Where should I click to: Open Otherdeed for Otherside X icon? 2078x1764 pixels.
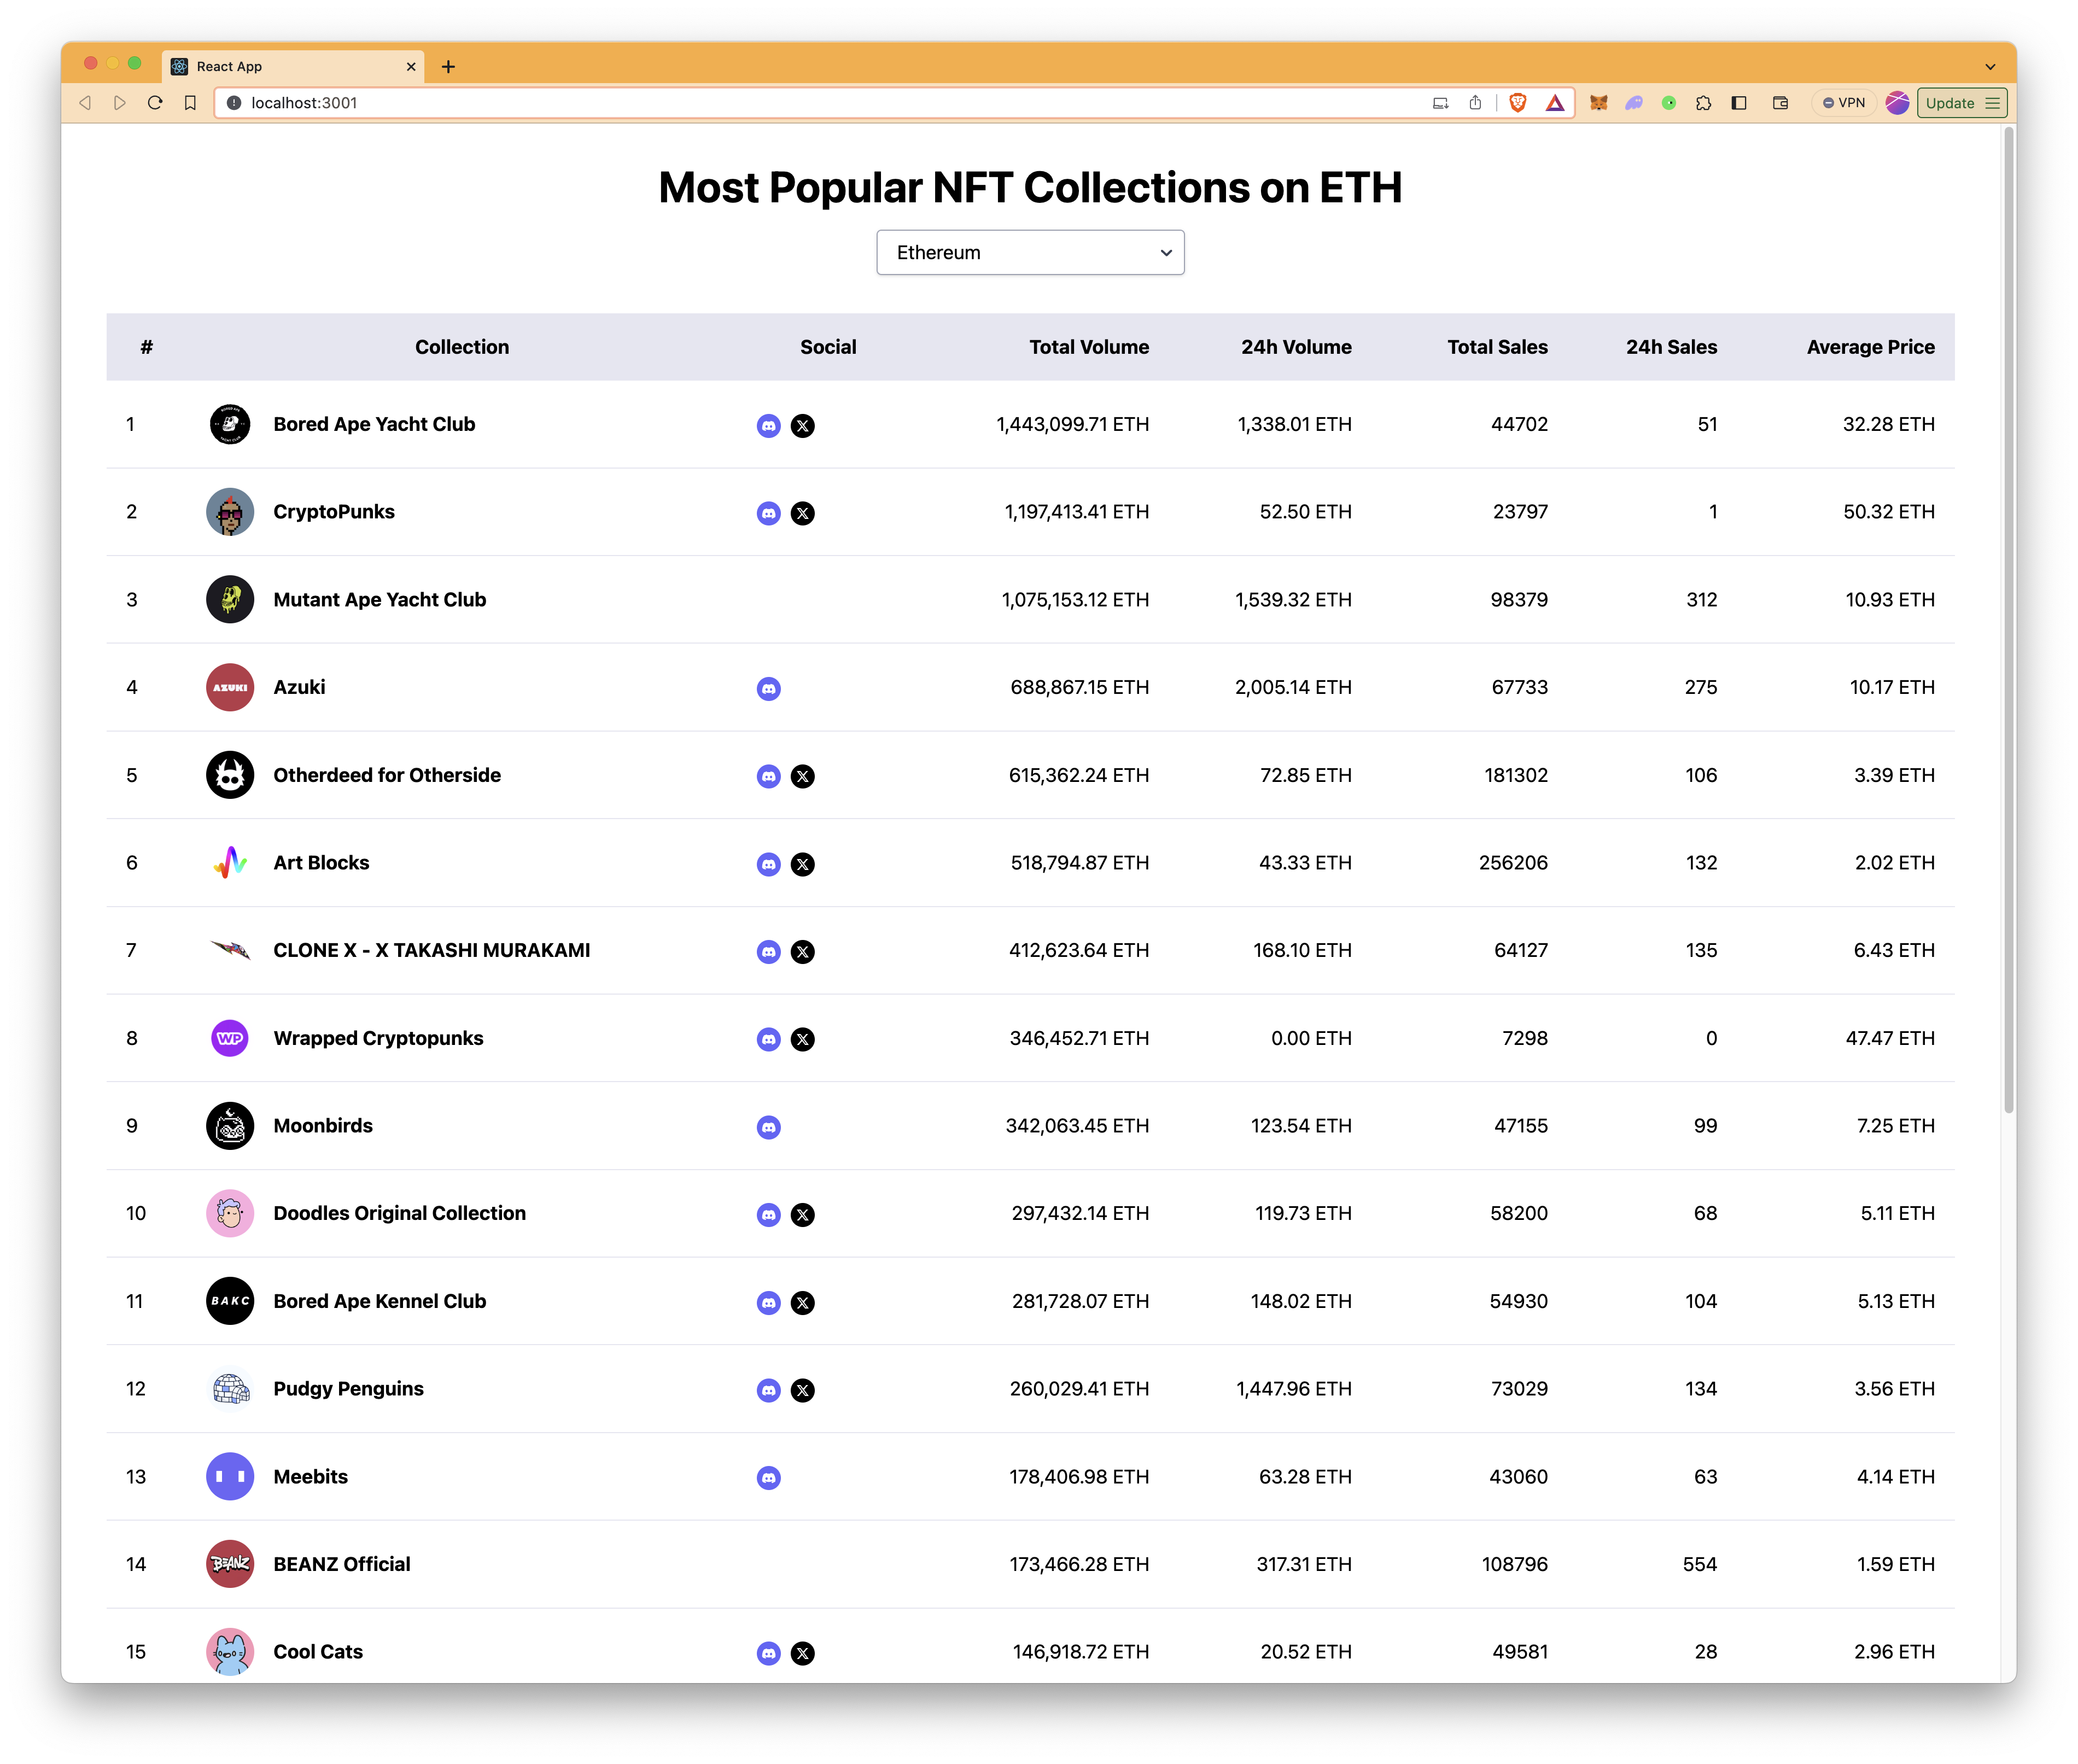[x=802, y=776]
